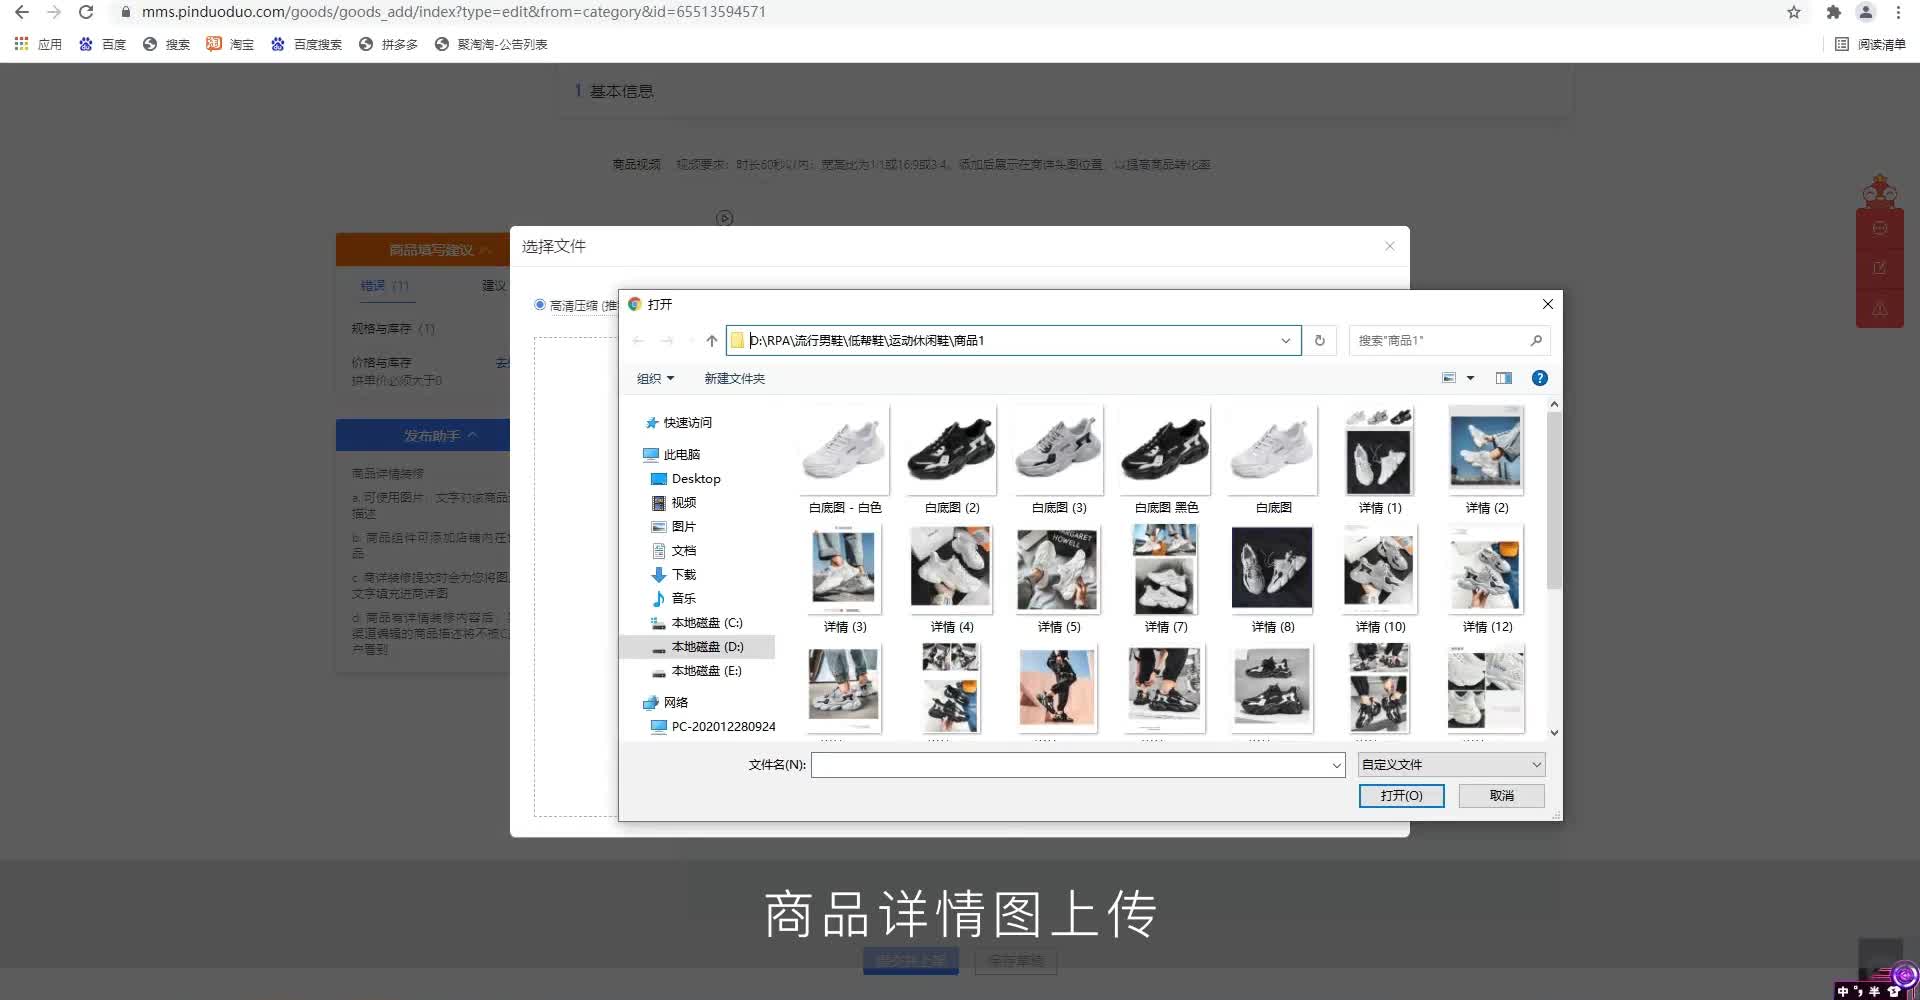The height and width of the screenshot is (1000, 1920).
Task: Expand the 自定义文件 file type dropdown
Action: [1449, 764]
